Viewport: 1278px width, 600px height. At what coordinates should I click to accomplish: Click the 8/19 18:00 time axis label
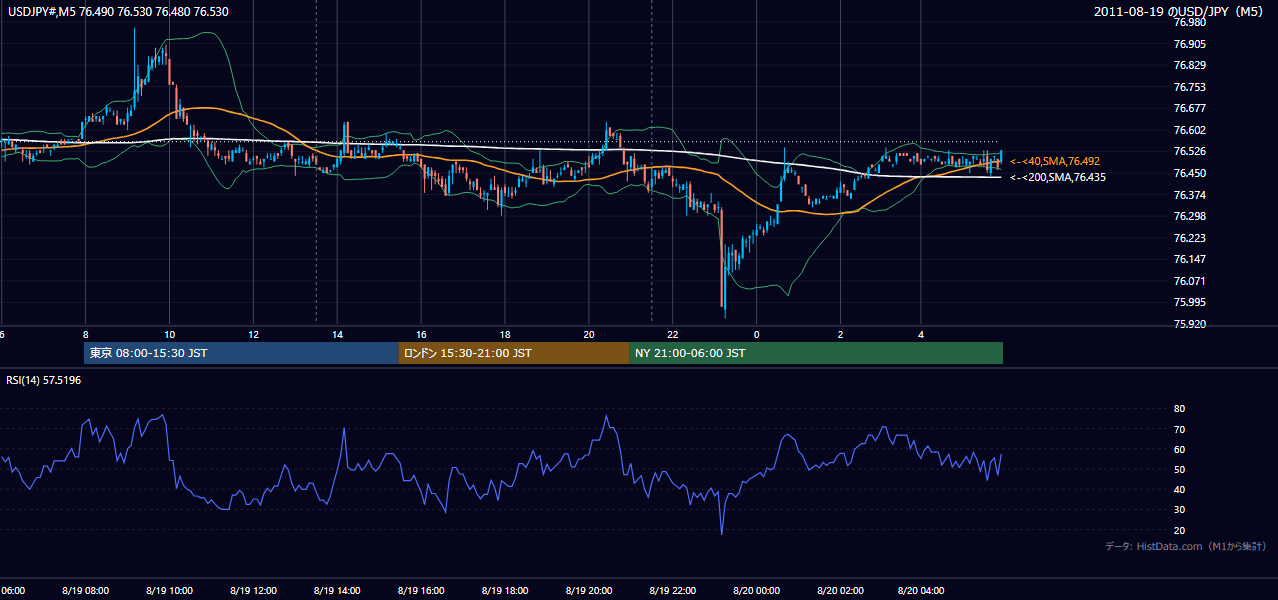point(505,591)
